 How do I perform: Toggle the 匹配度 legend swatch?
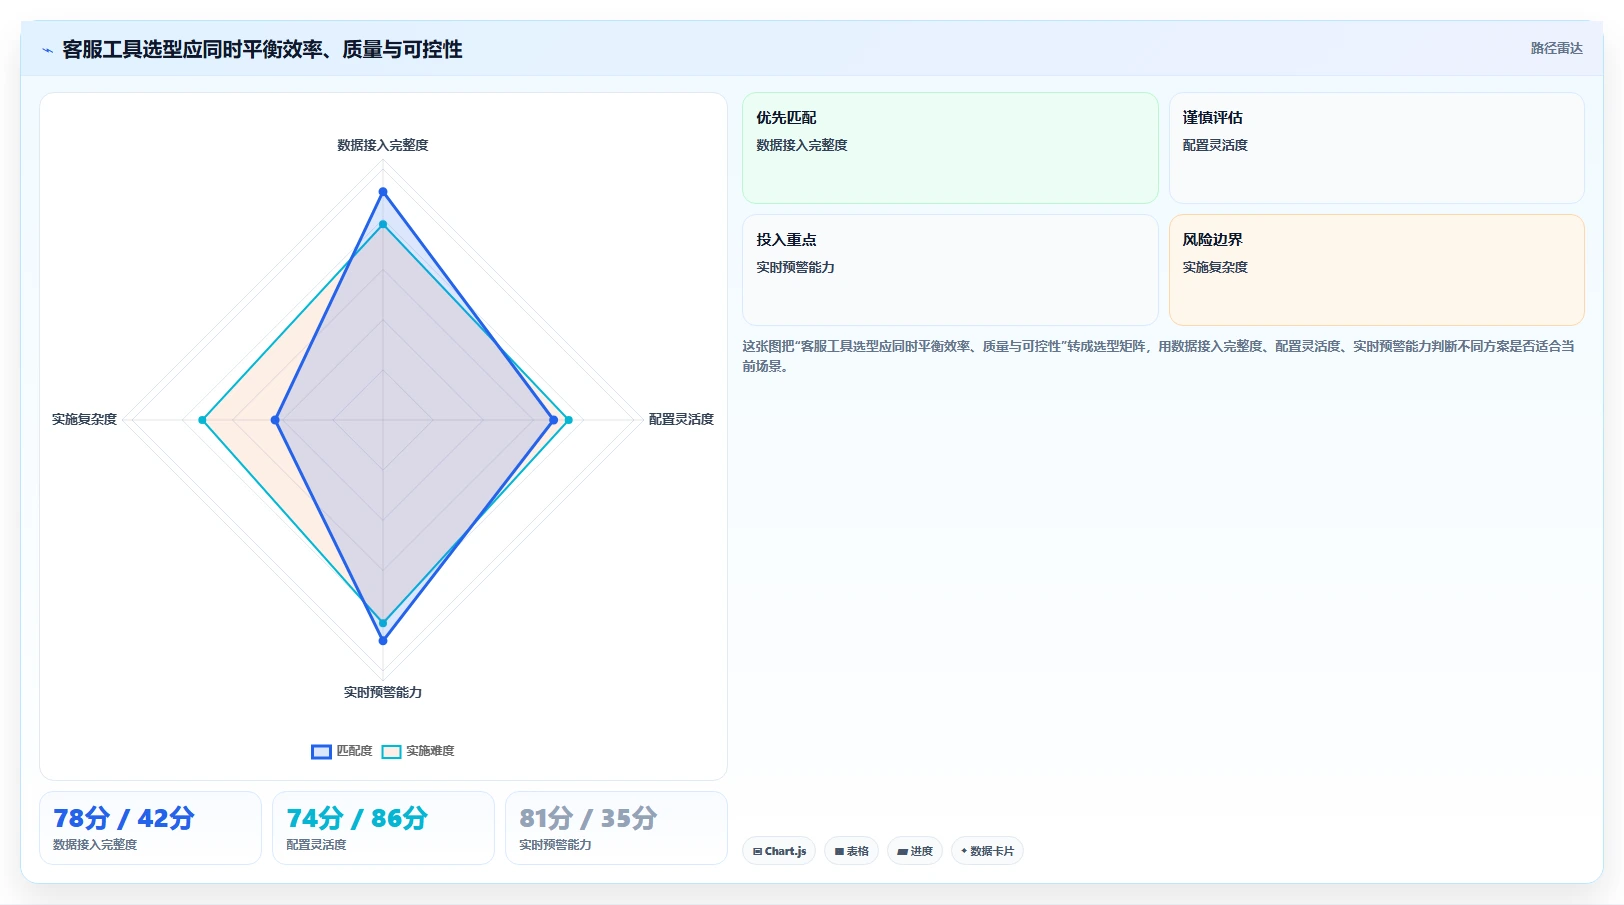[x=321, y=752]
